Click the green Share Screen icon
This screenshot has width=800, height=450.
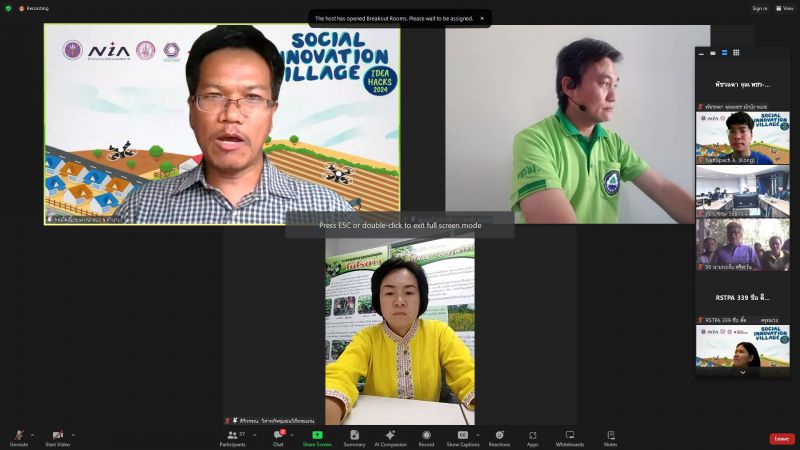click(317, 435)
